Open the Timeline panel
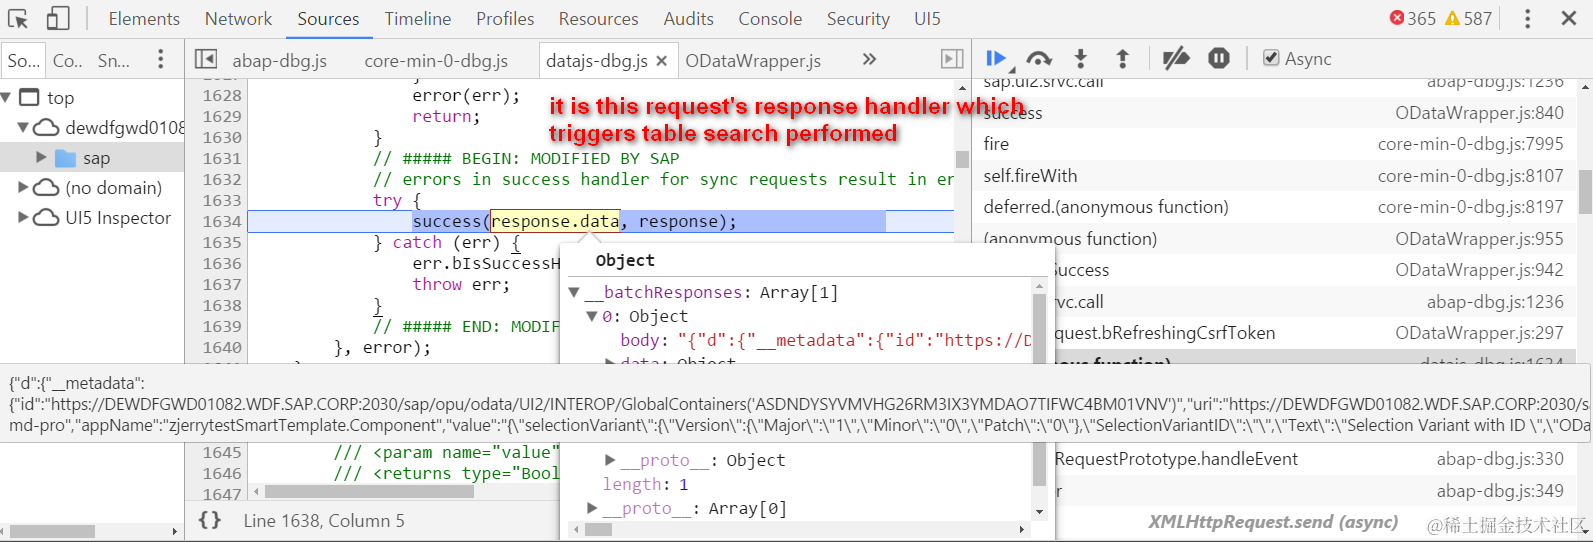 coord(418,18)
